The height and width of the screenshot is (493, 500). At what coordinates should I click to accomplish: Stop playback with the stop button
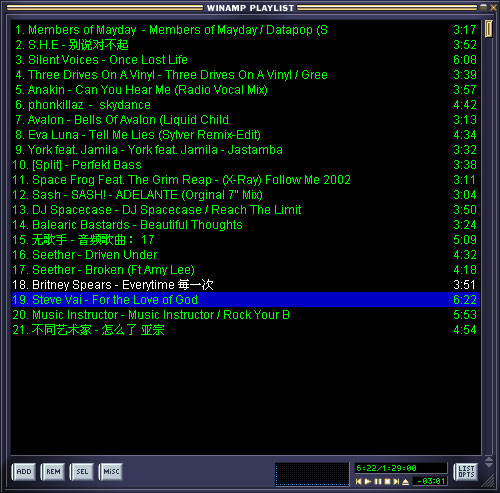(x=387, y=481)
